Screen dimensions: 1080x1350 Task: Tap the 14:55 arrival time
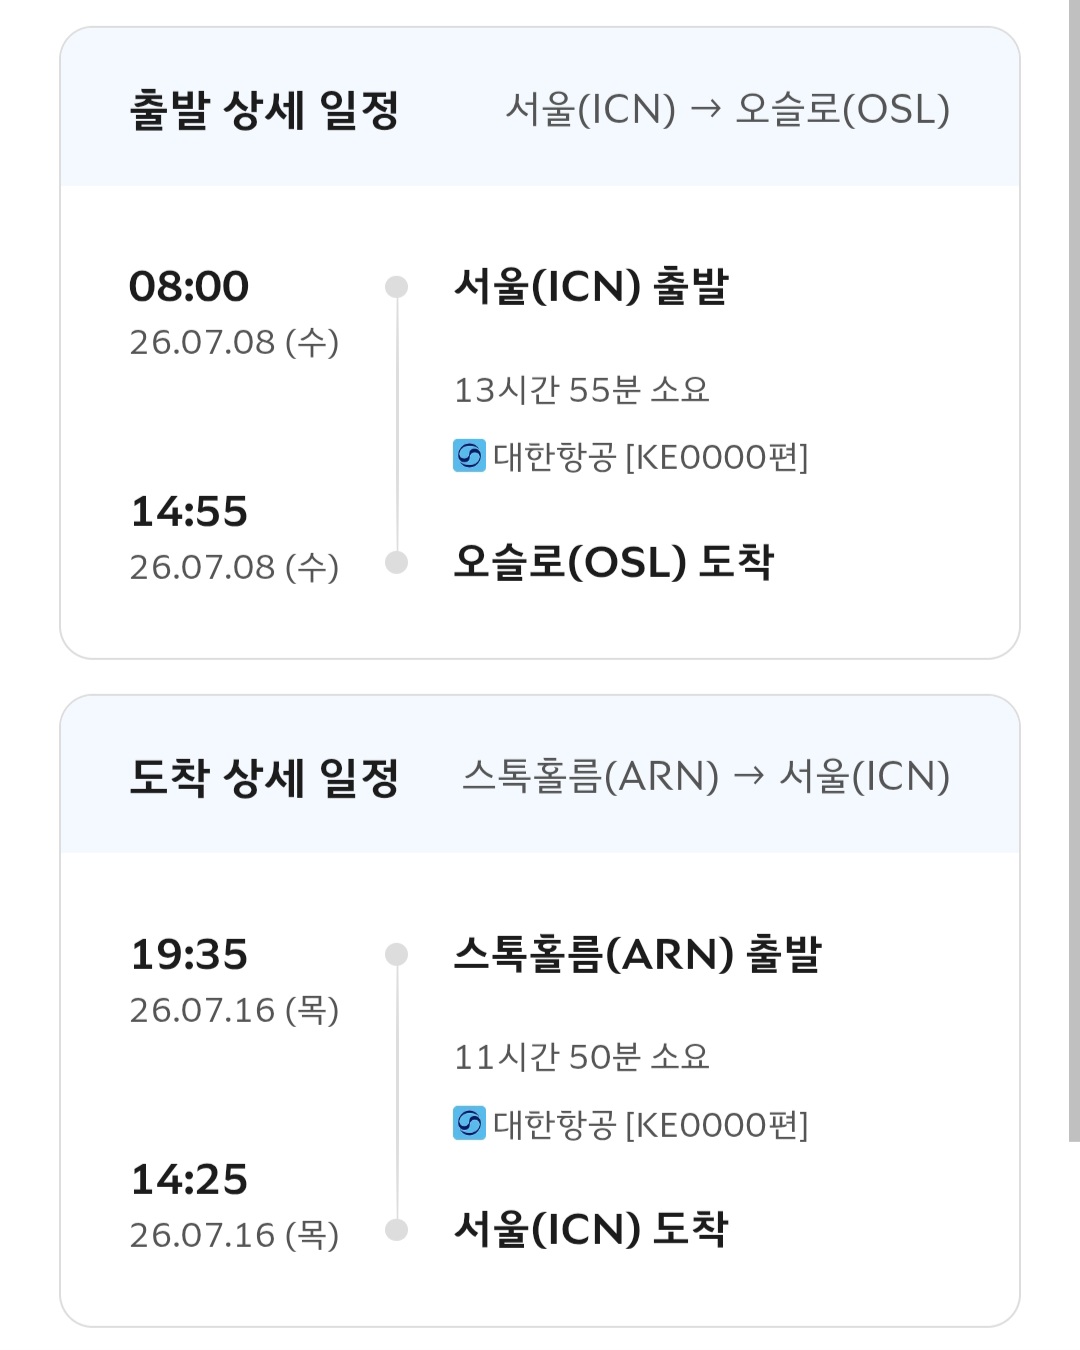[189, 512]
